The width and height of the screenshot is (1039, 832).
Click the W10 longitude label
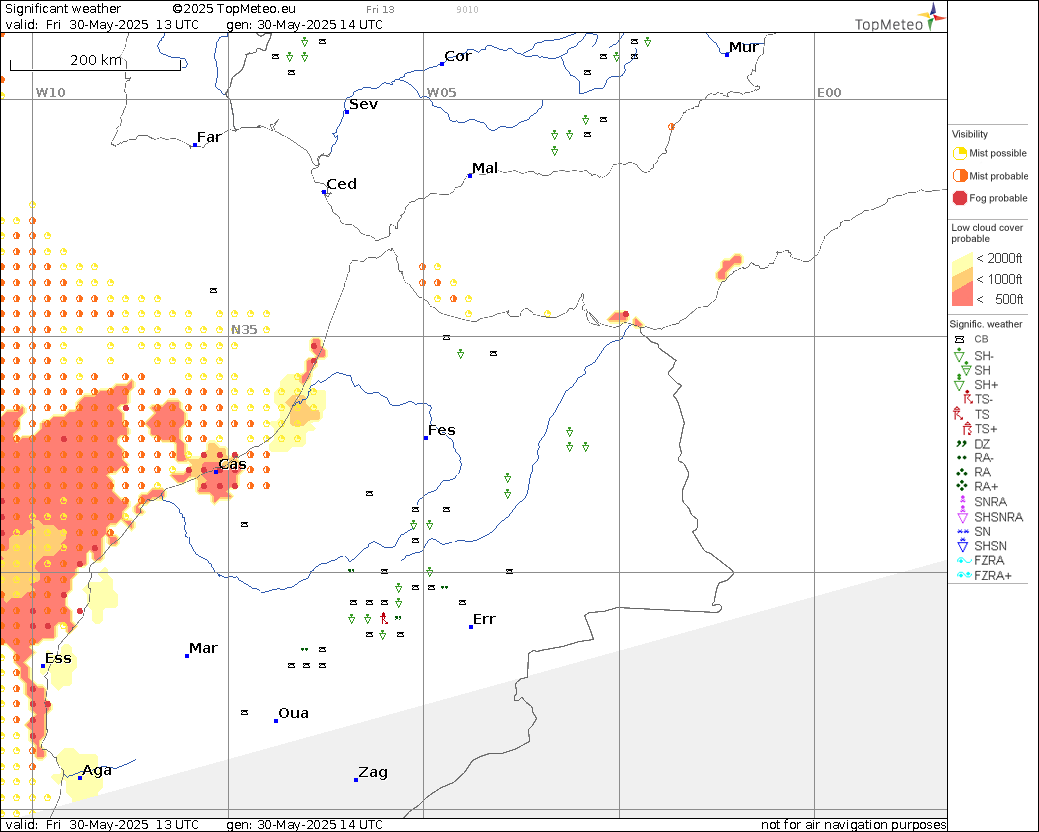[50, 92]
